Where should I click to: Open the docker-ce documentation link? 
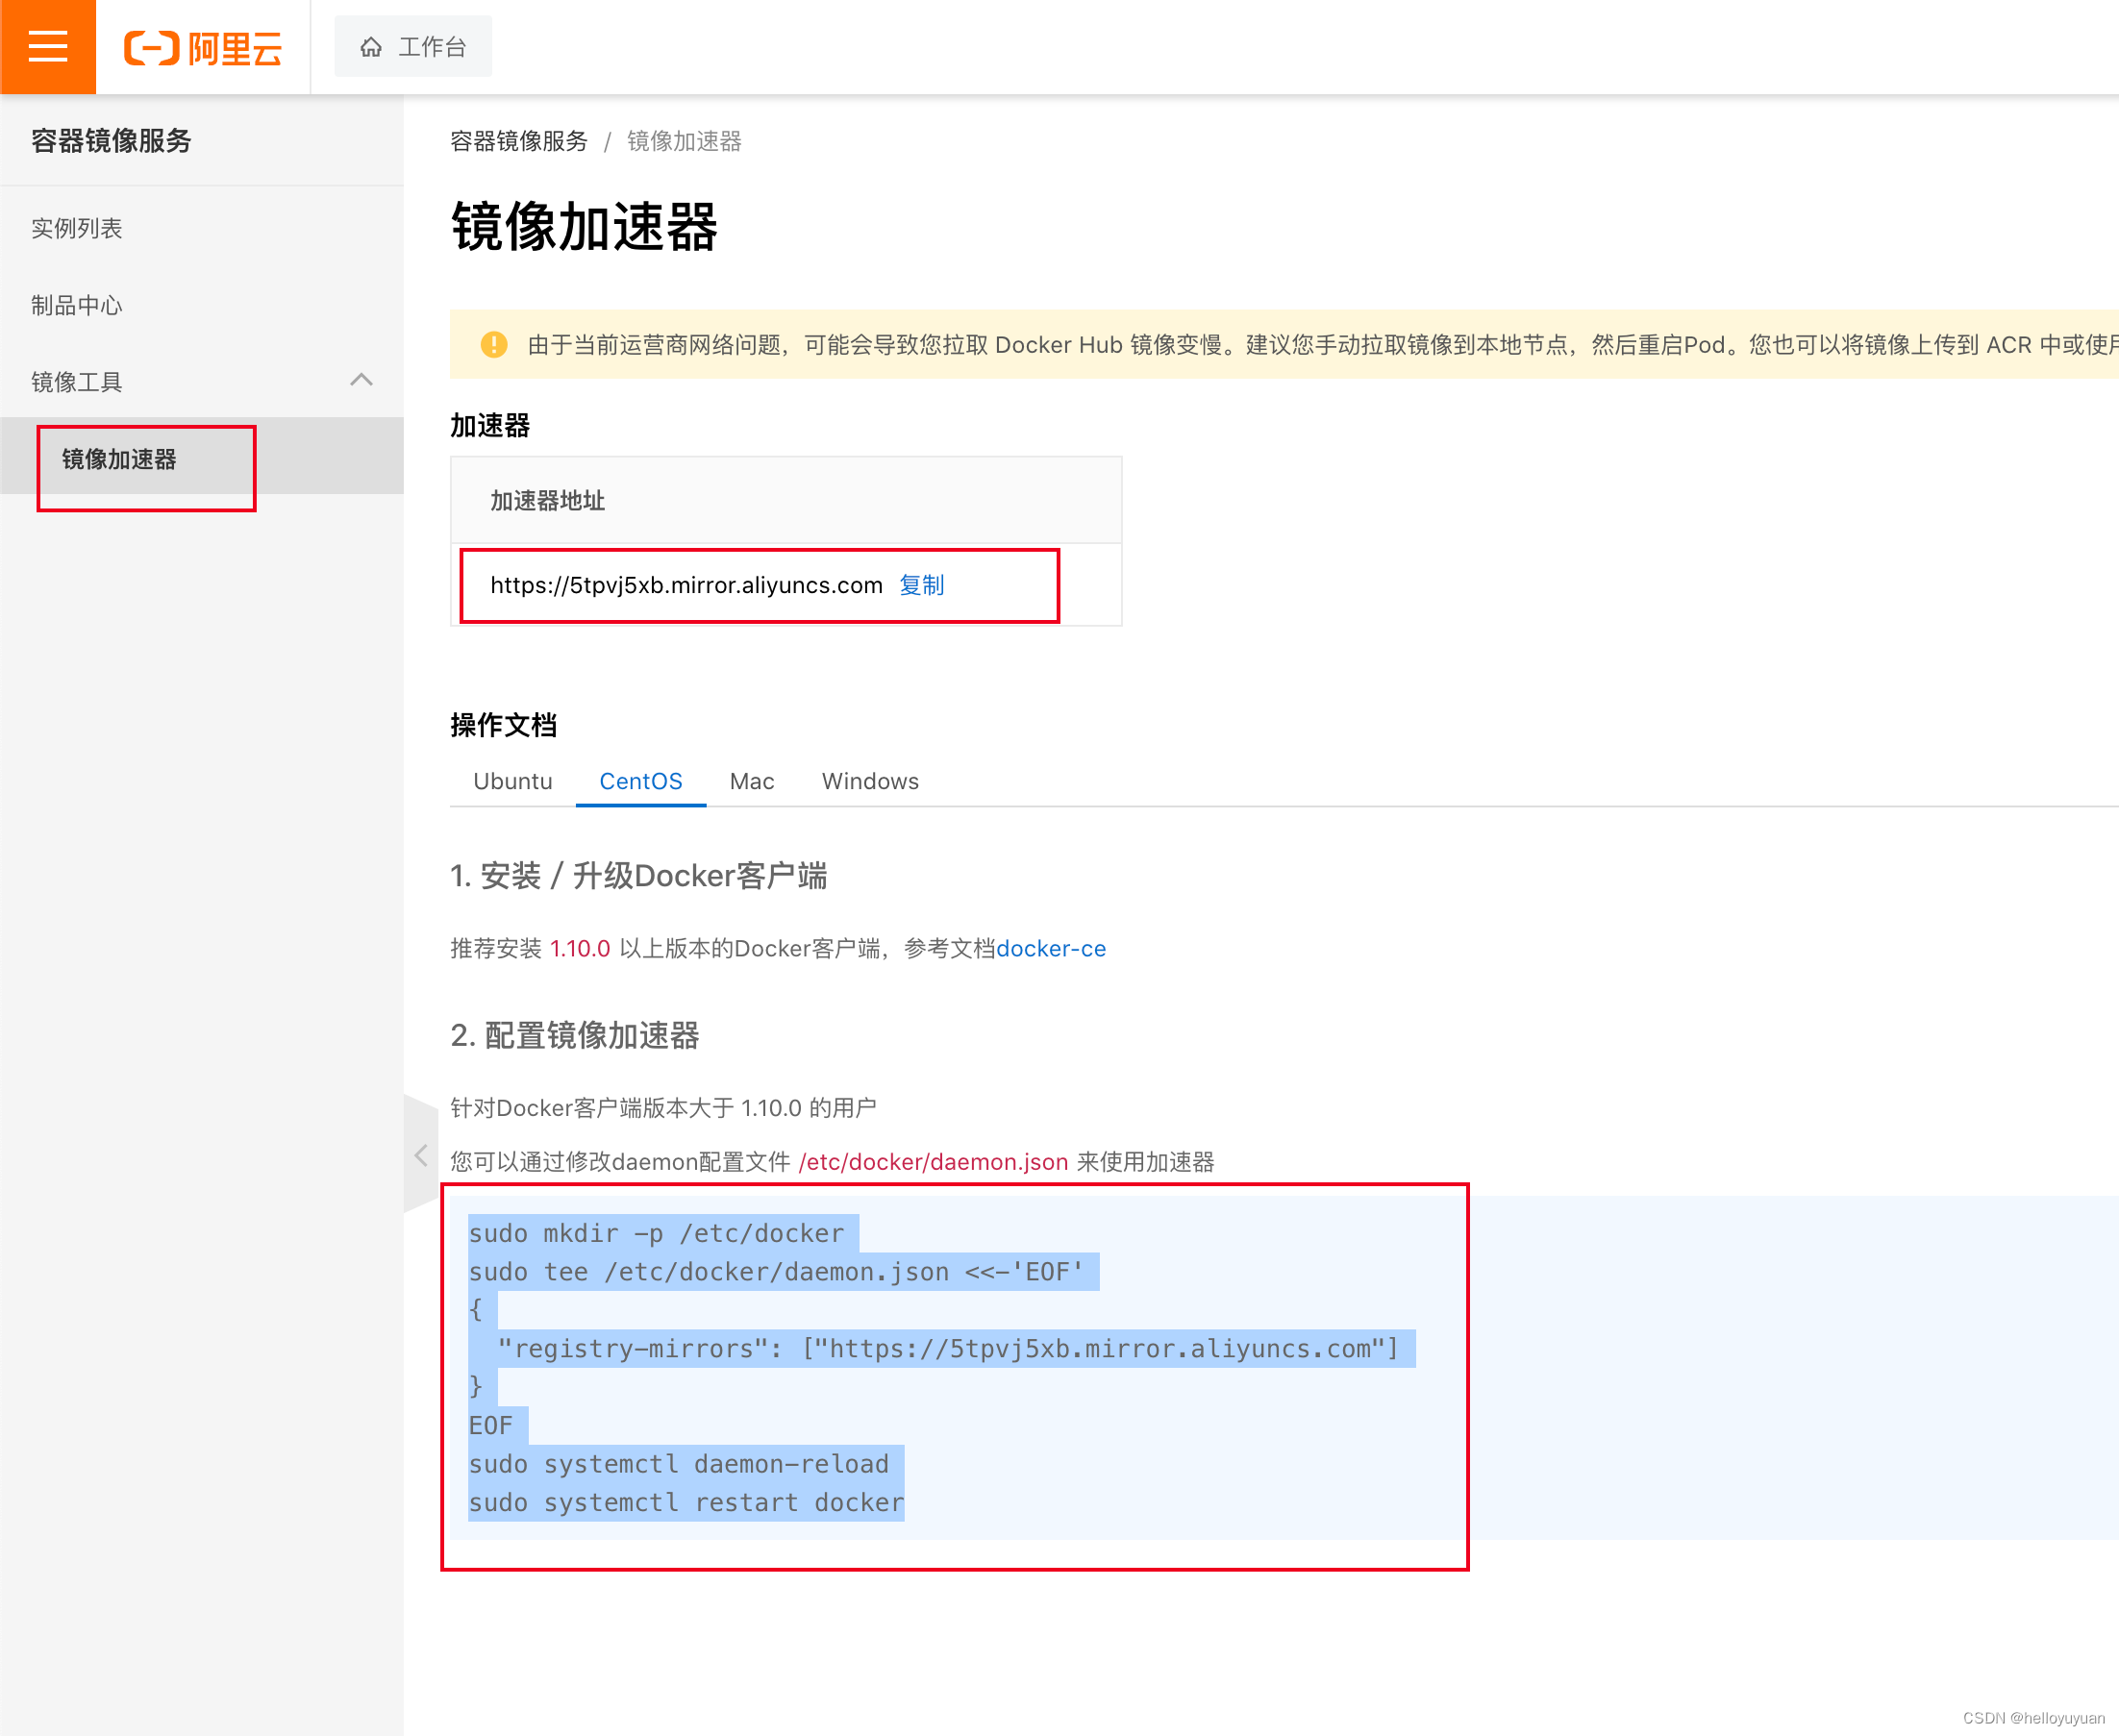click(x=1051, y=948)
